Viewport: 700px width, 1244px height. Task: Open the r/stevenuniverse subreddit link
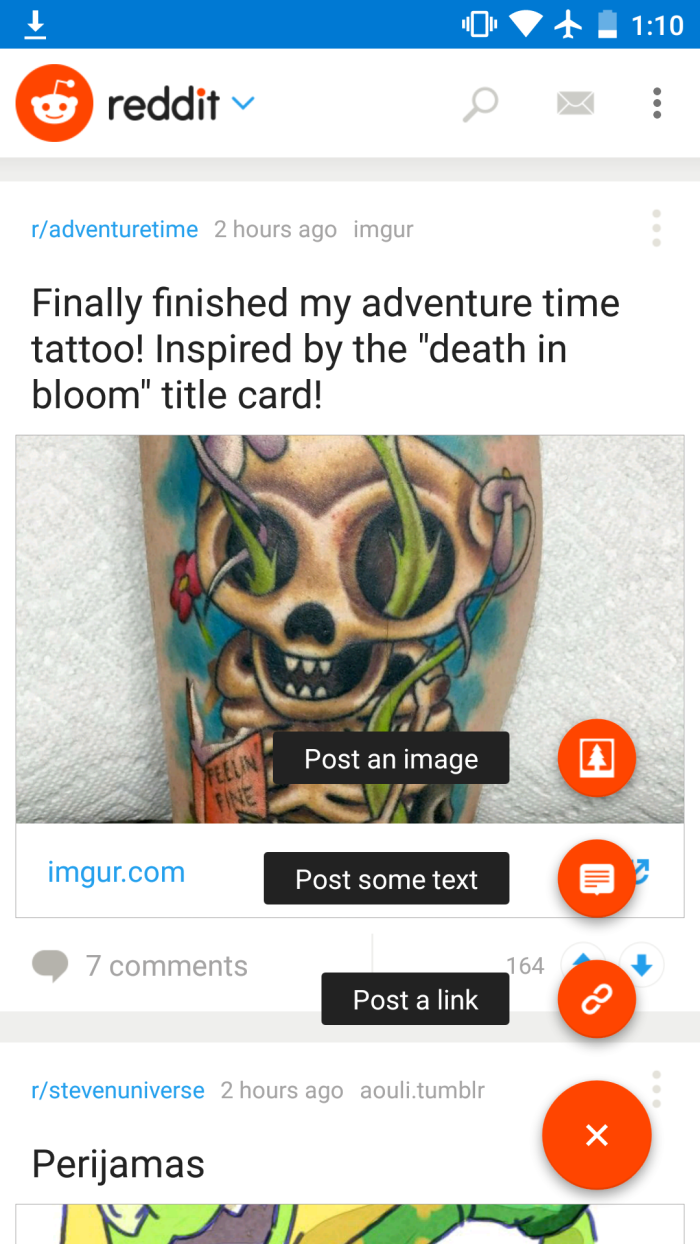pyautogui.click(x=118, y=1090)
